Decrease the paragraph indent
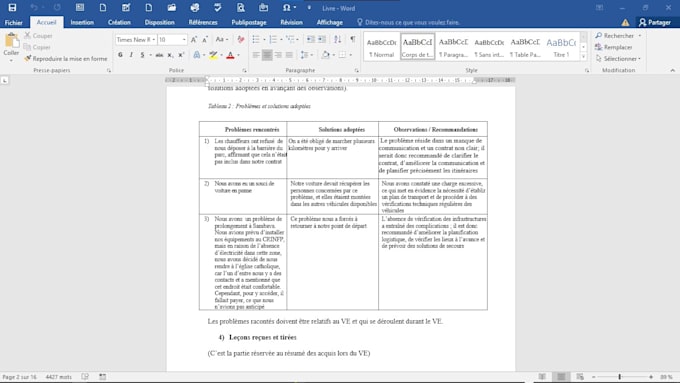 311,39
